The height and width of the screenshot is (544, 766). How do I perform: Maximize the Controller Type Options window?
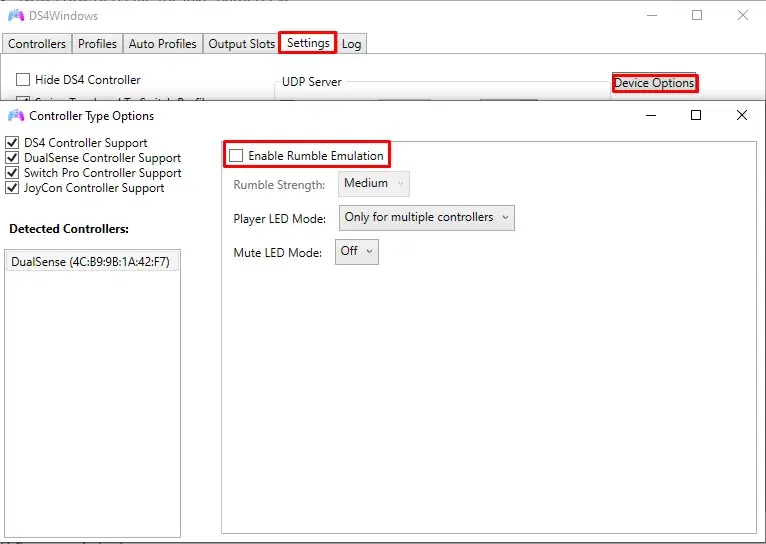coord(696,115)
